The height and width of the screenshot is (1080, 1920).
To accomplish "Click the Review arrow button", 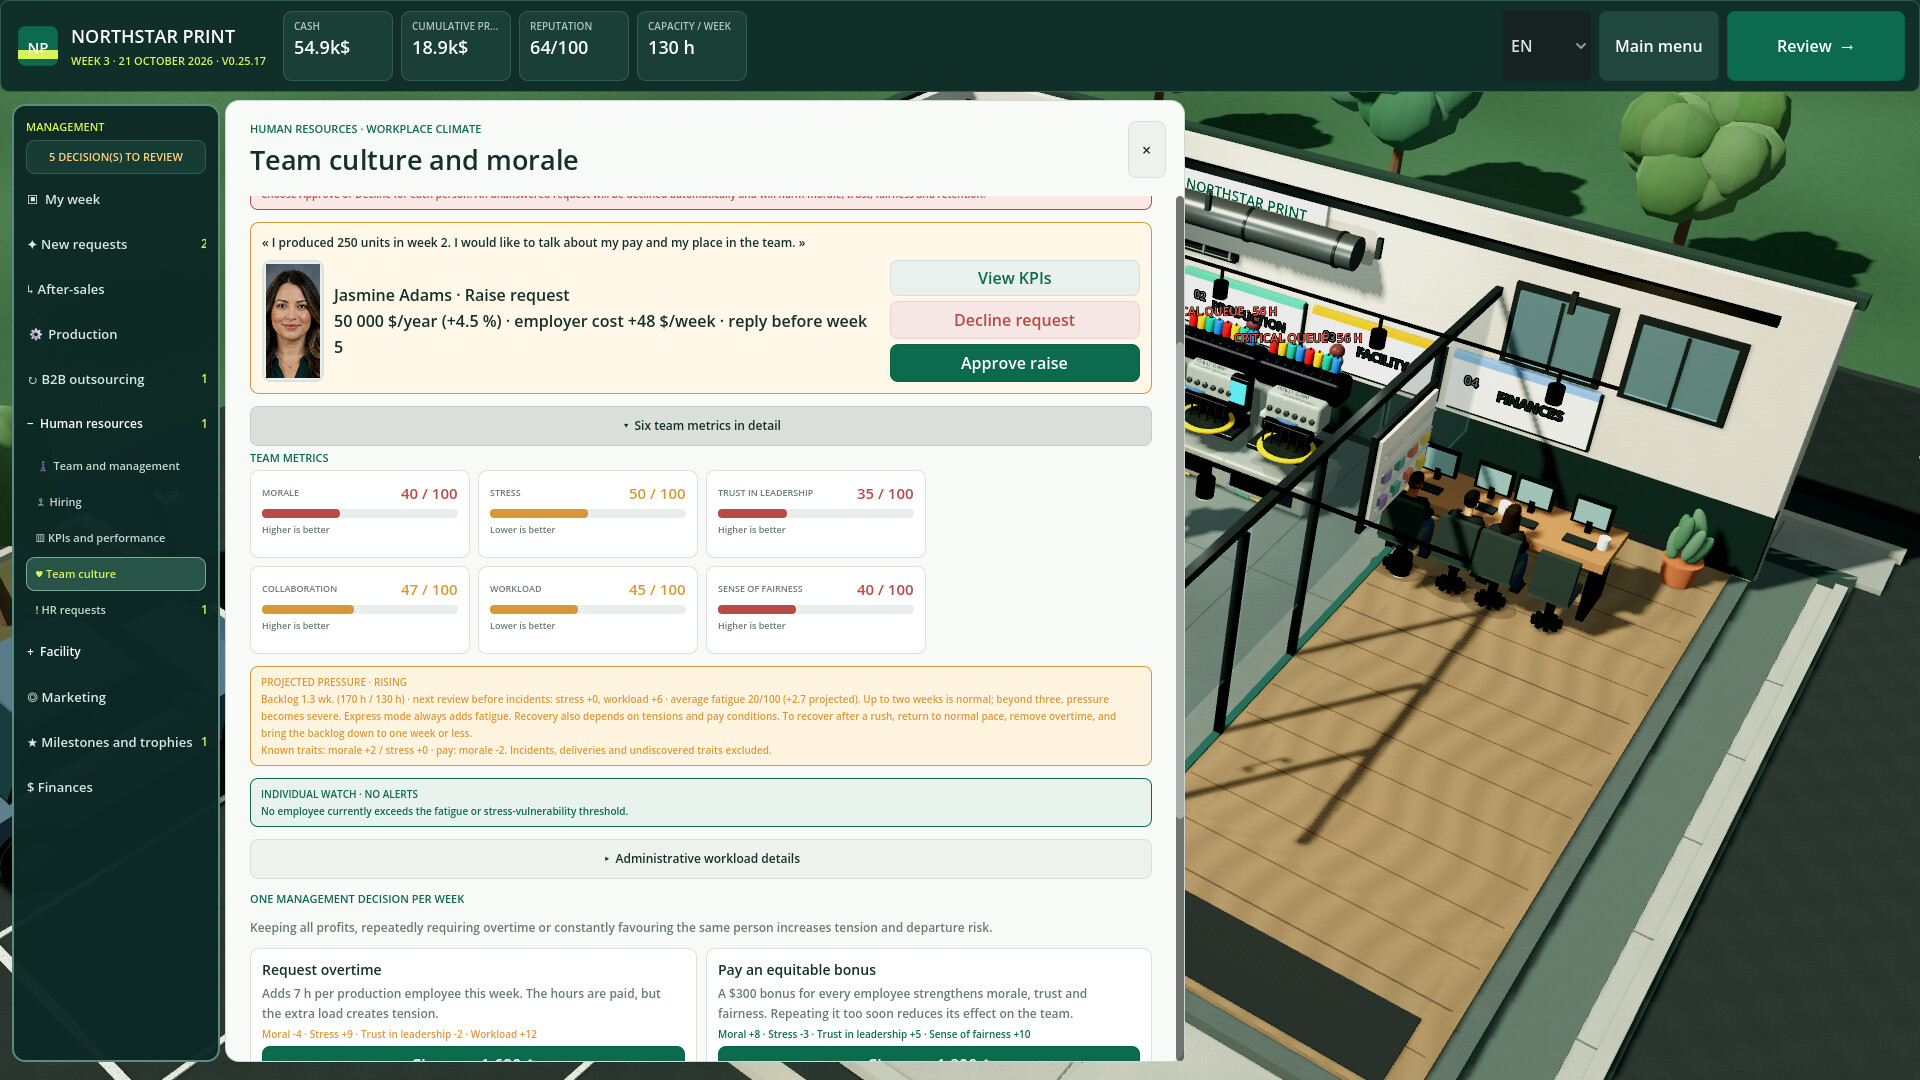I will pos(1815,46).
